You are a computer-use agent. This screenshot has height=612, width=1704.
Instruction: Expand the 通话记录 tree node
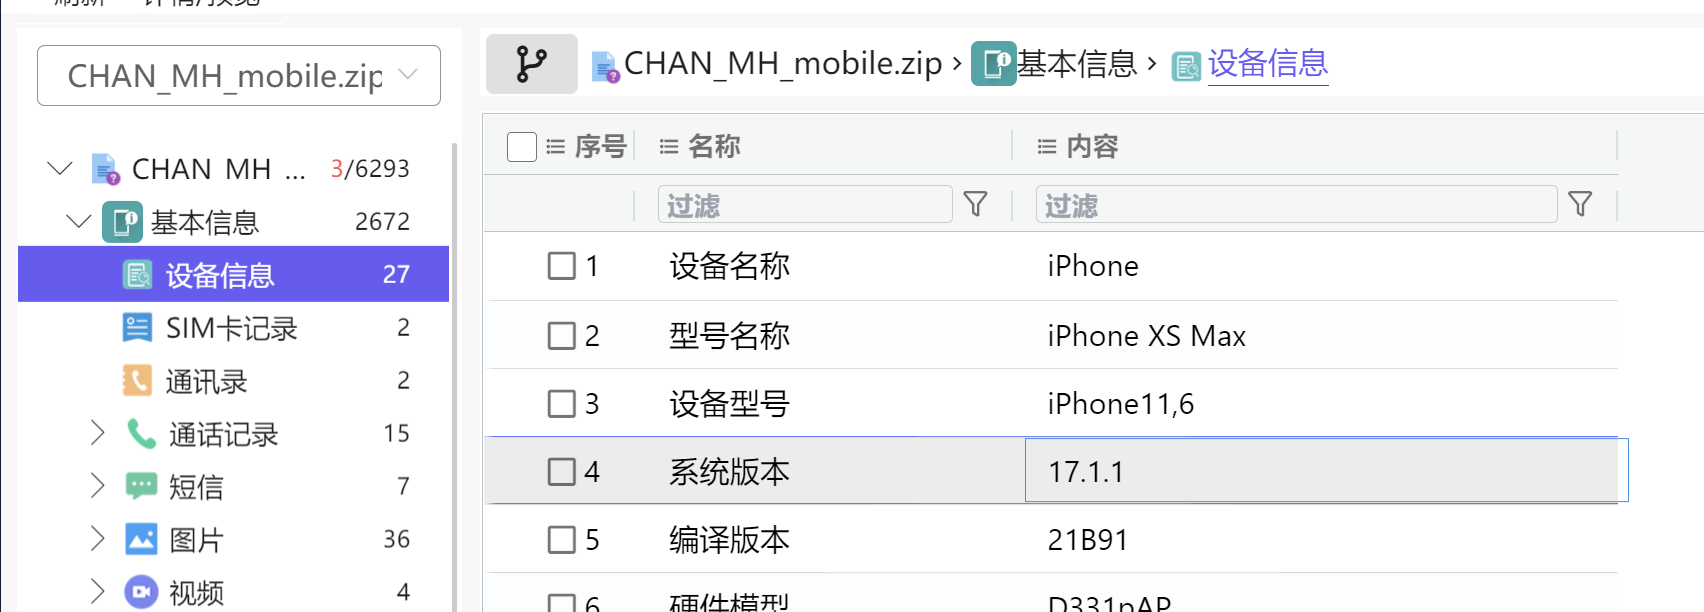[x=97, y=433]
